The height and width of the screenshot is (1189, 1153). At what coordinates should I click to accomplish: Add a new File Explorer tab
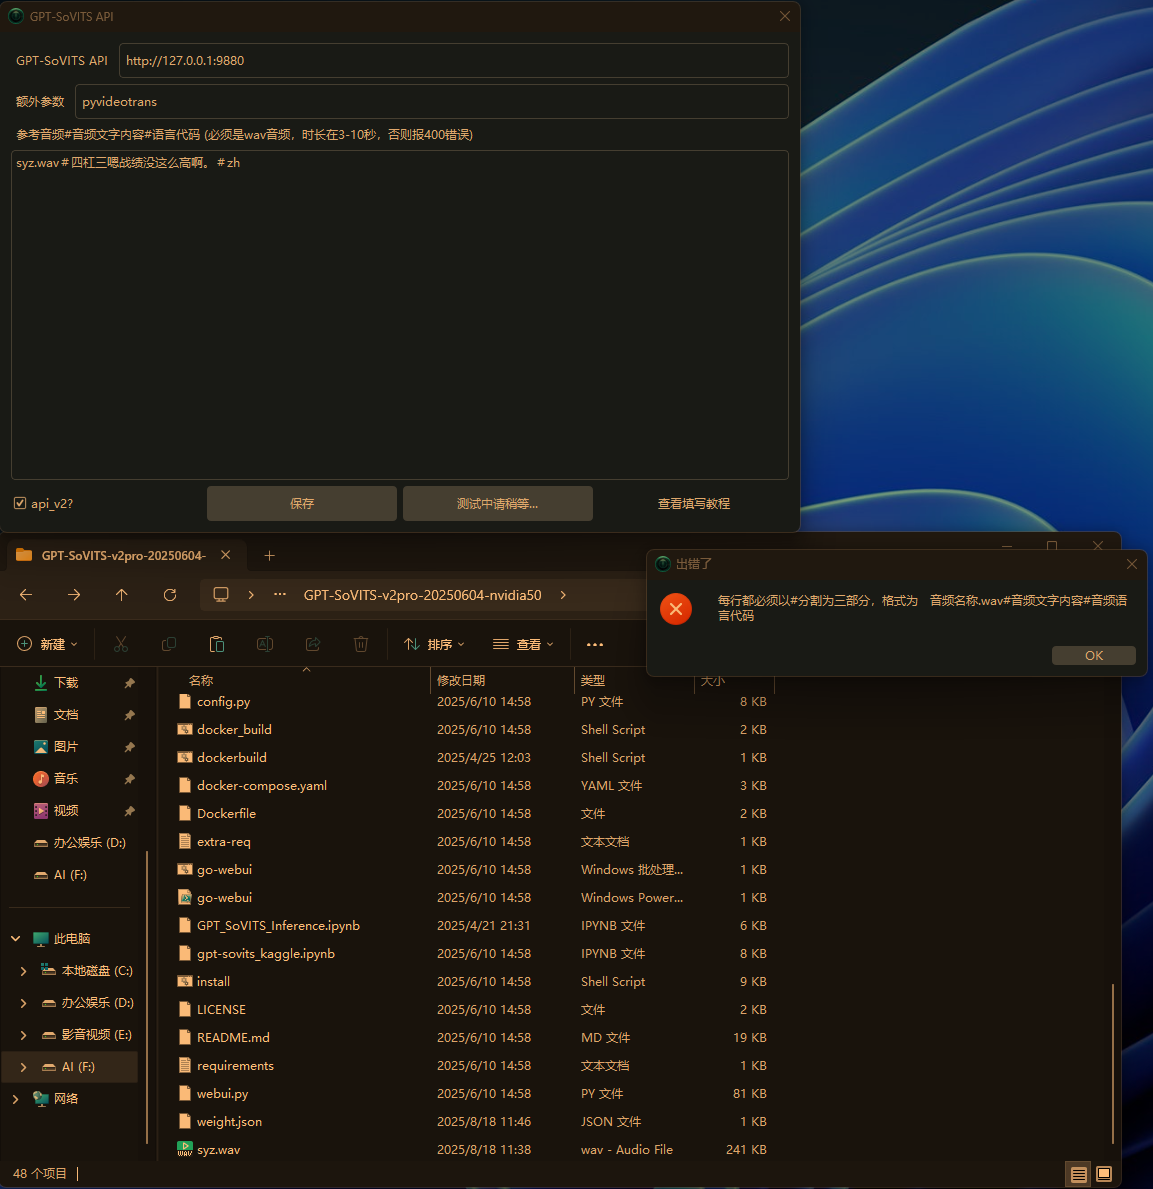(269, 556)
